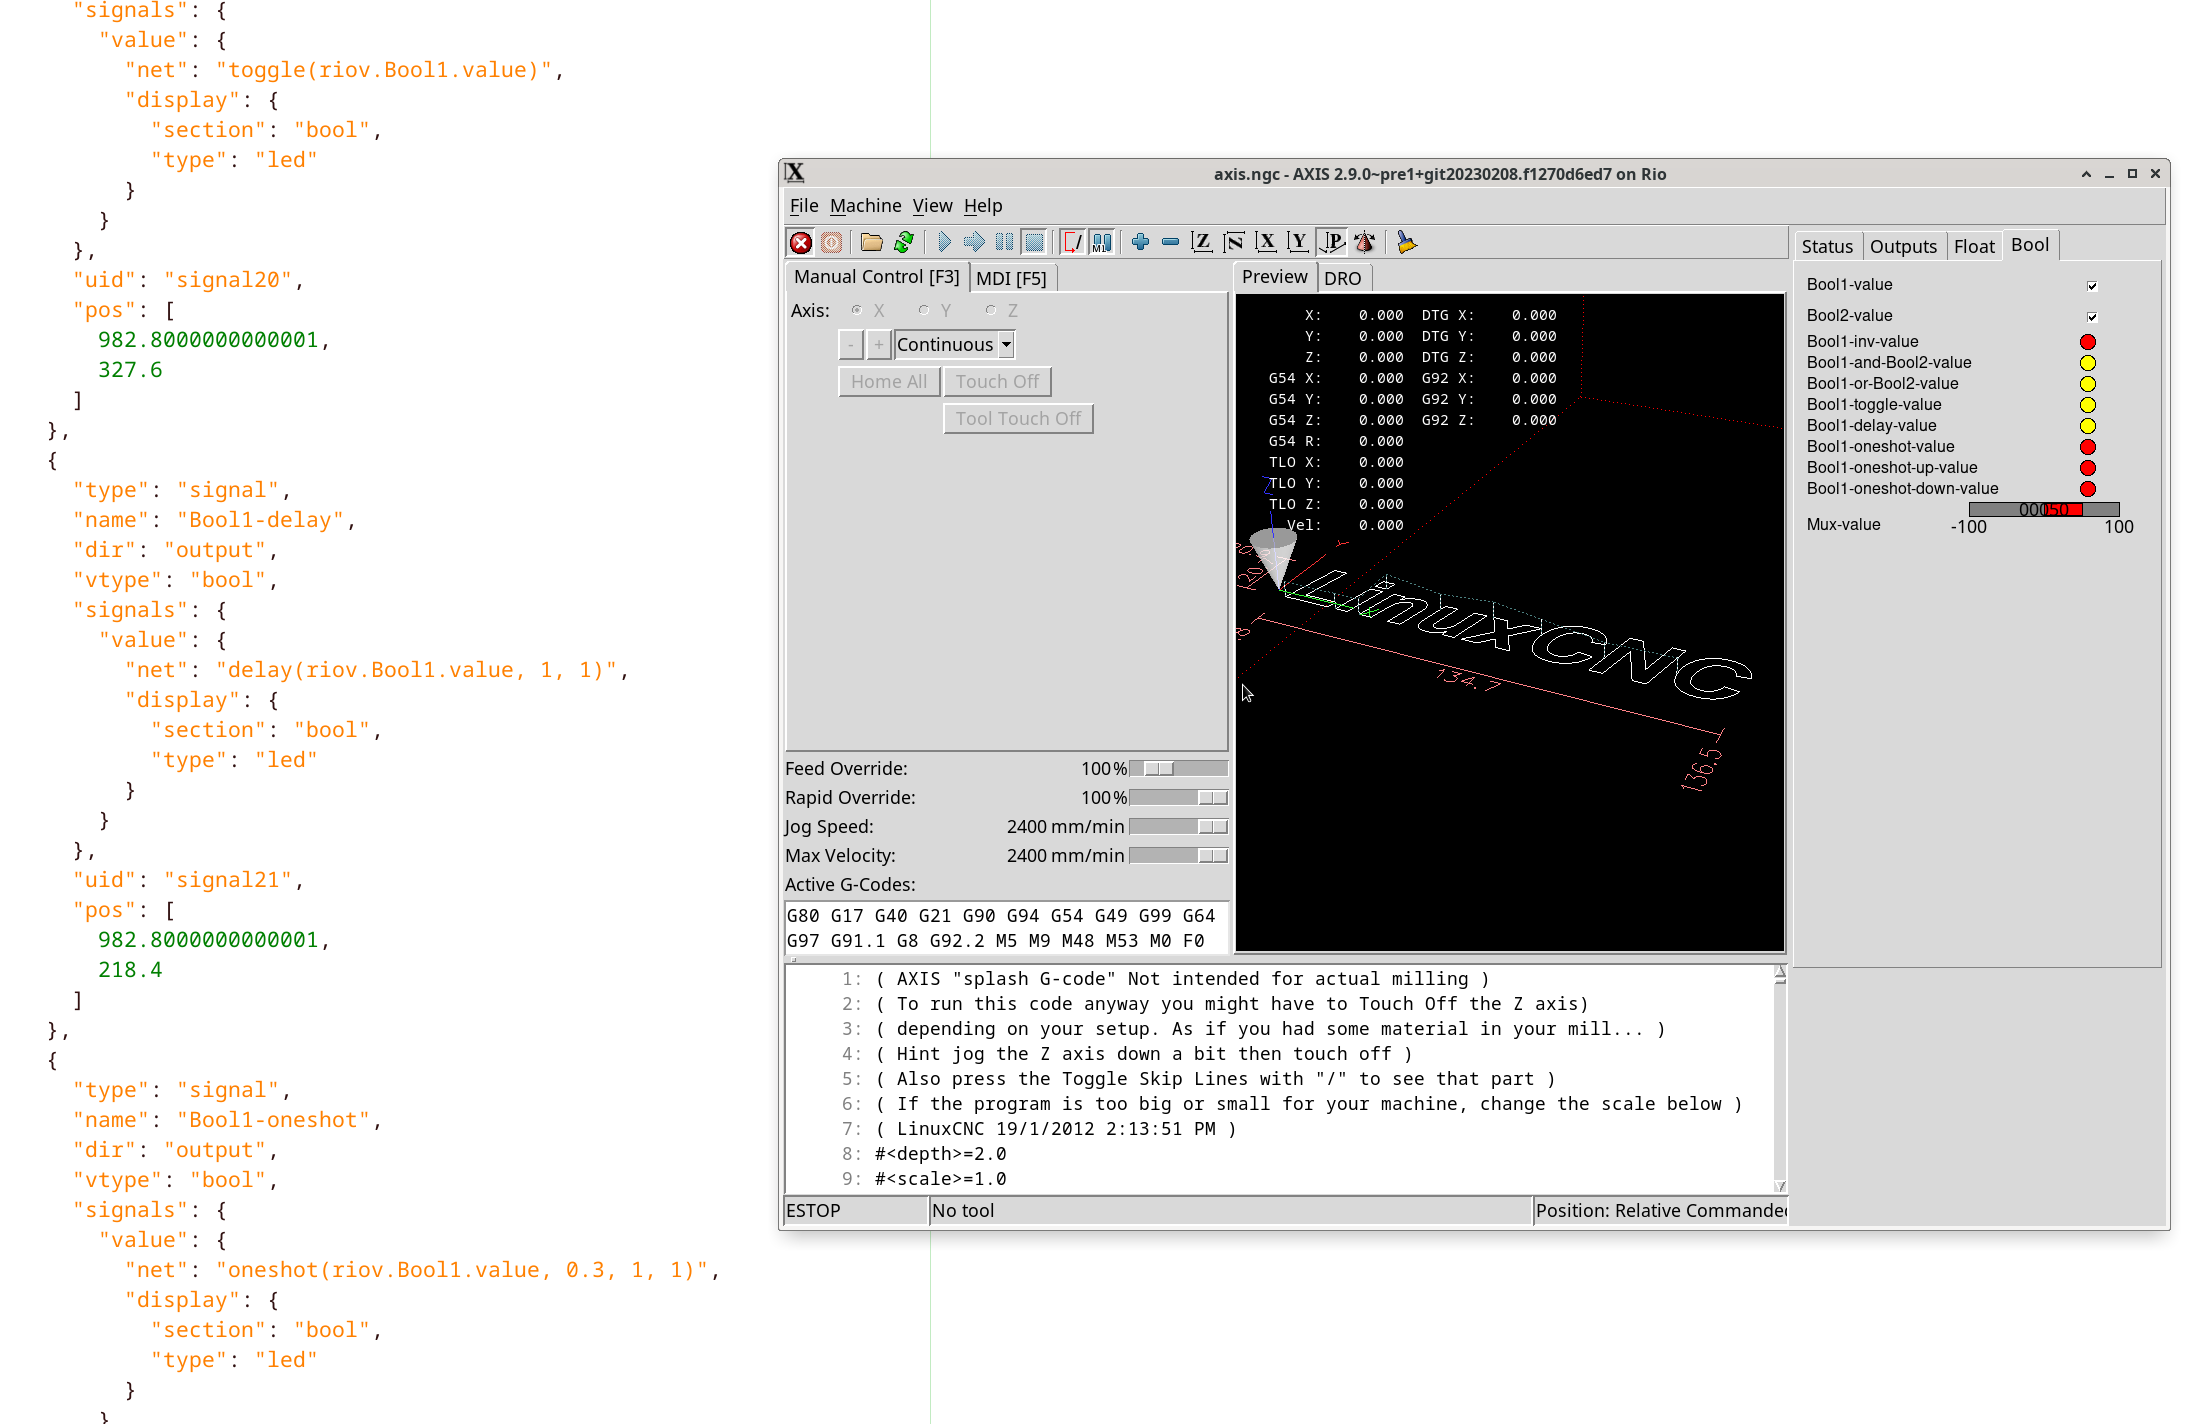Click the Home All button

pos(889,381)
